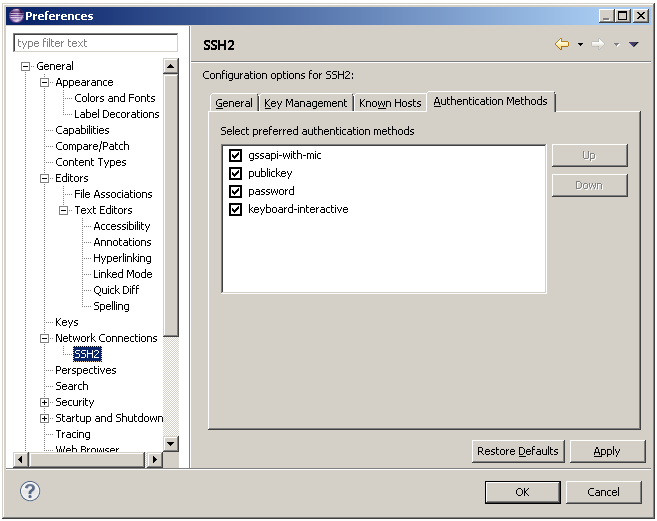Open the Known Hosts tab

[x=390, y=103]
